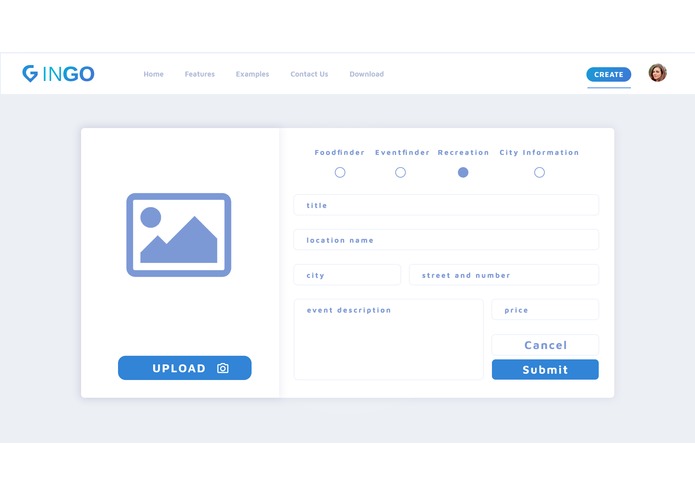Open the Download menu item

click(x=367, y=74)
